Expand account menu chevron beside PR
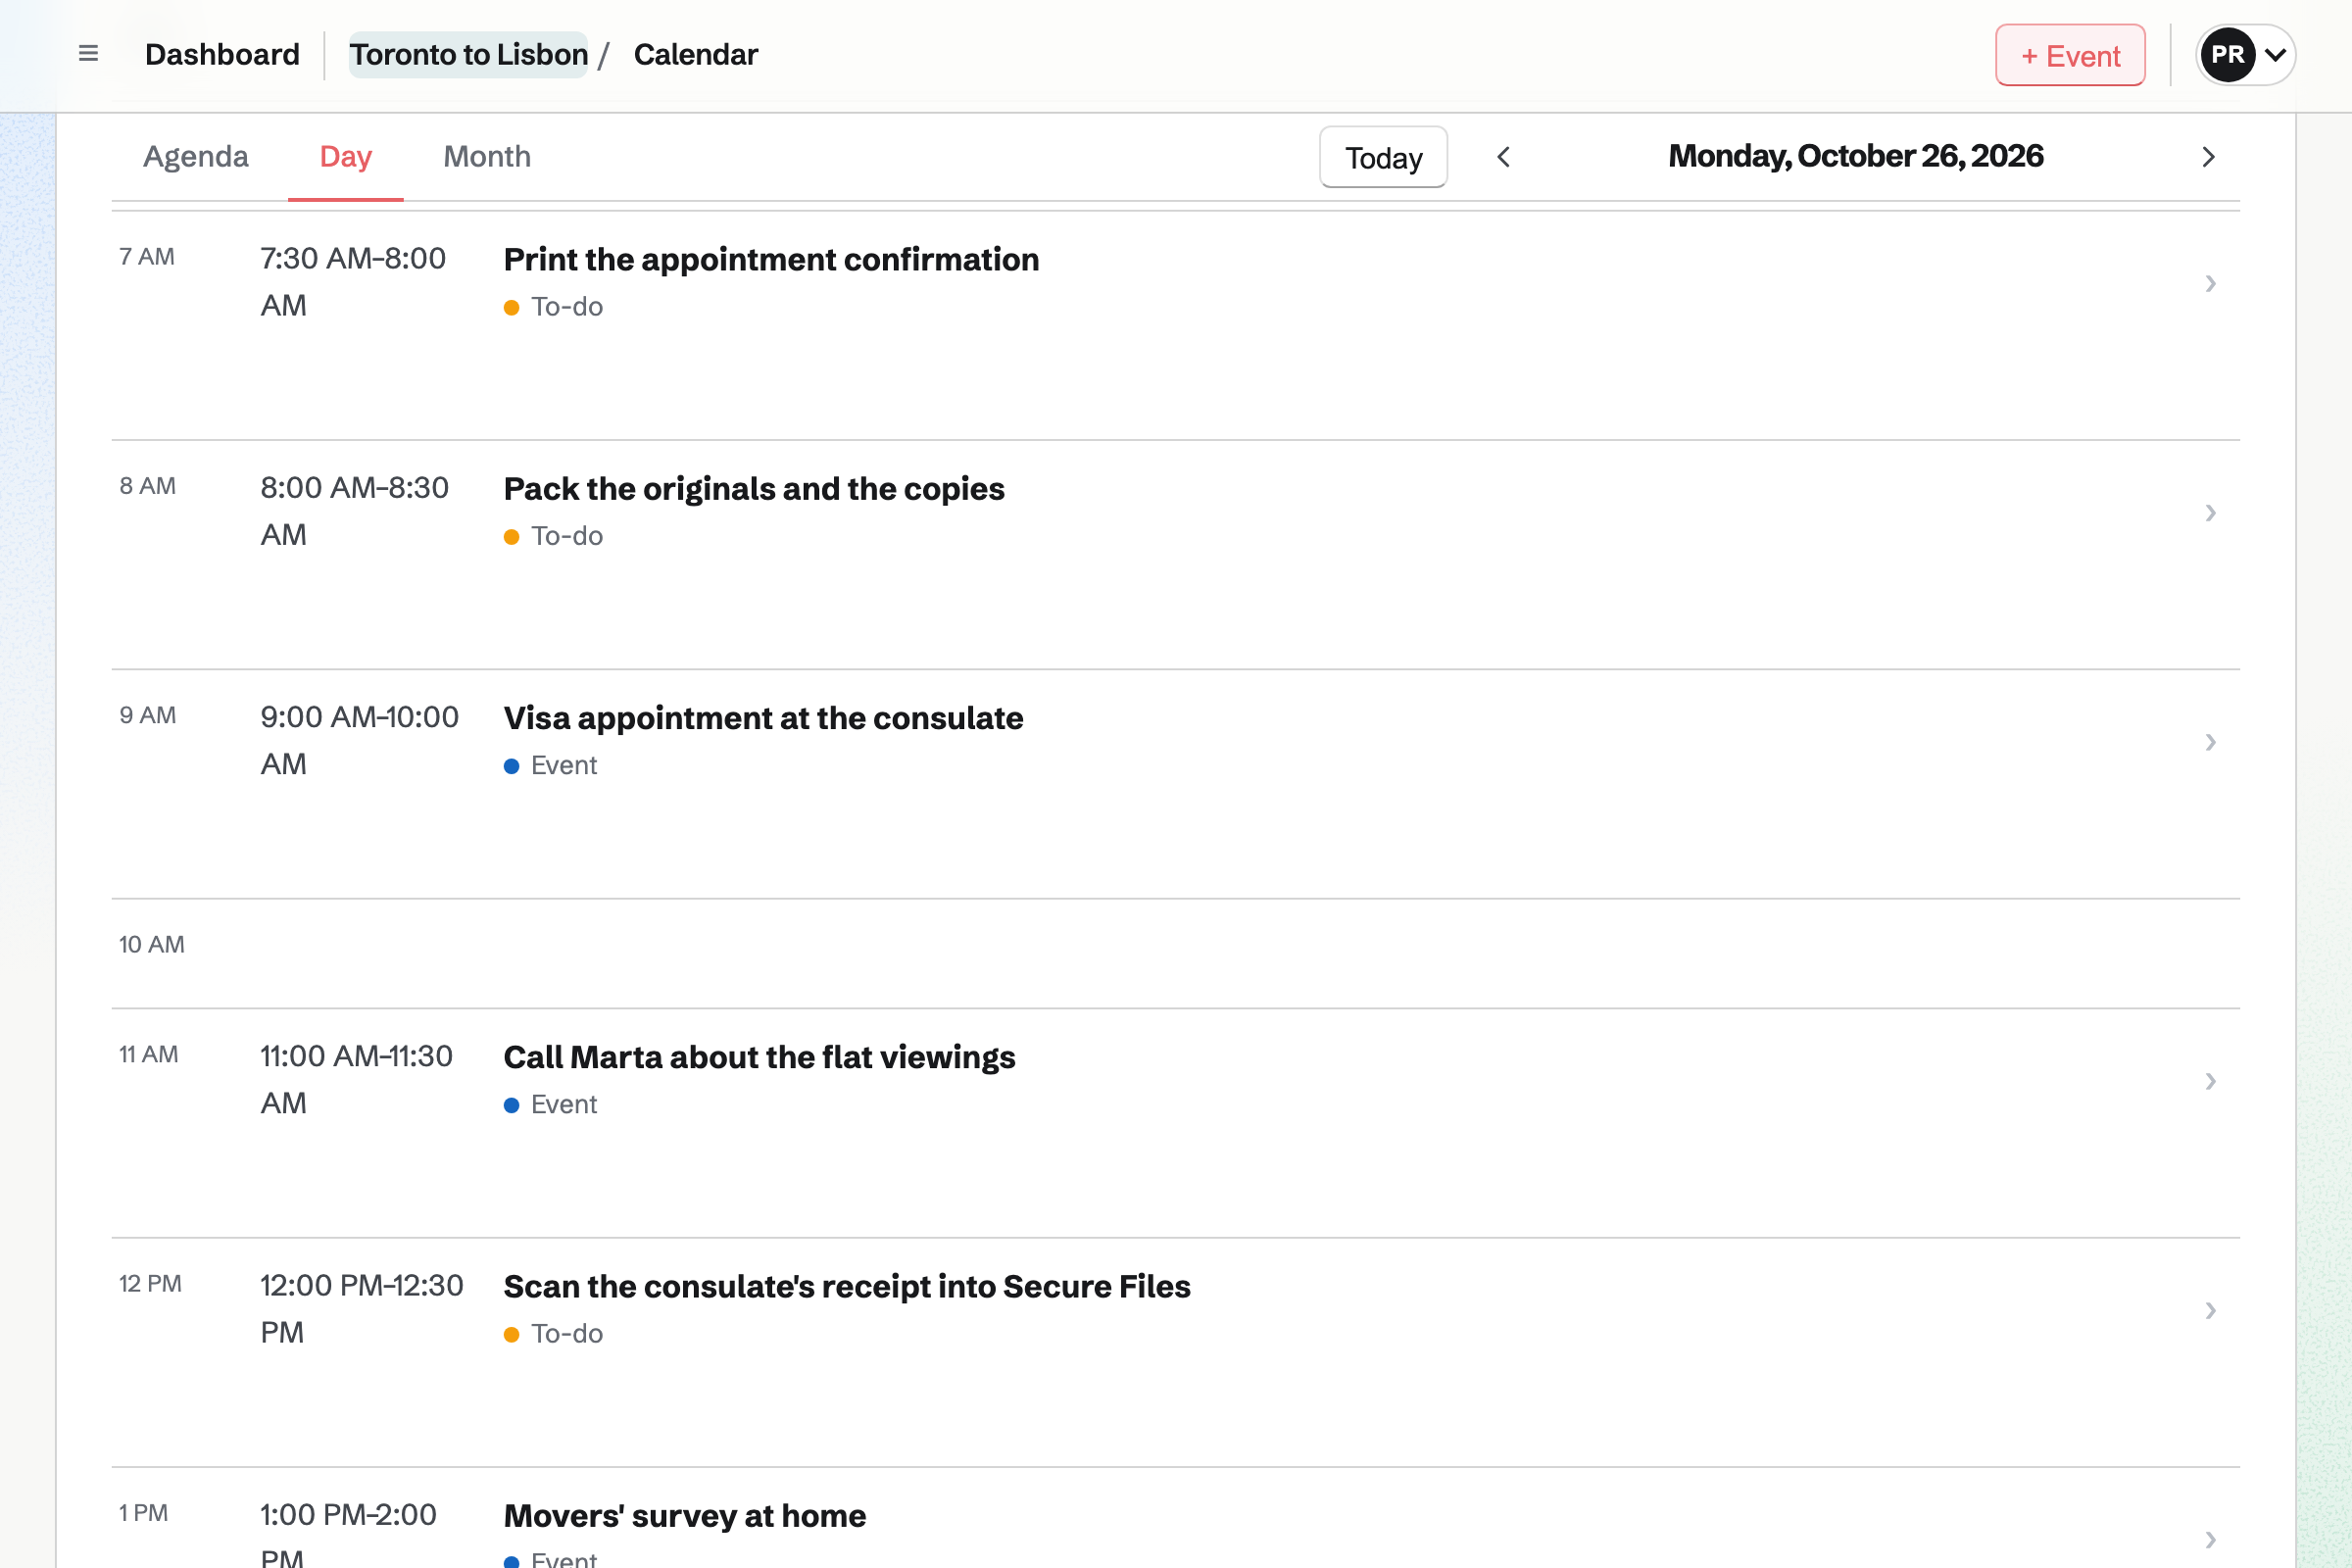Viewport: 2352px width, 1568px height. tap(2275, 55)
